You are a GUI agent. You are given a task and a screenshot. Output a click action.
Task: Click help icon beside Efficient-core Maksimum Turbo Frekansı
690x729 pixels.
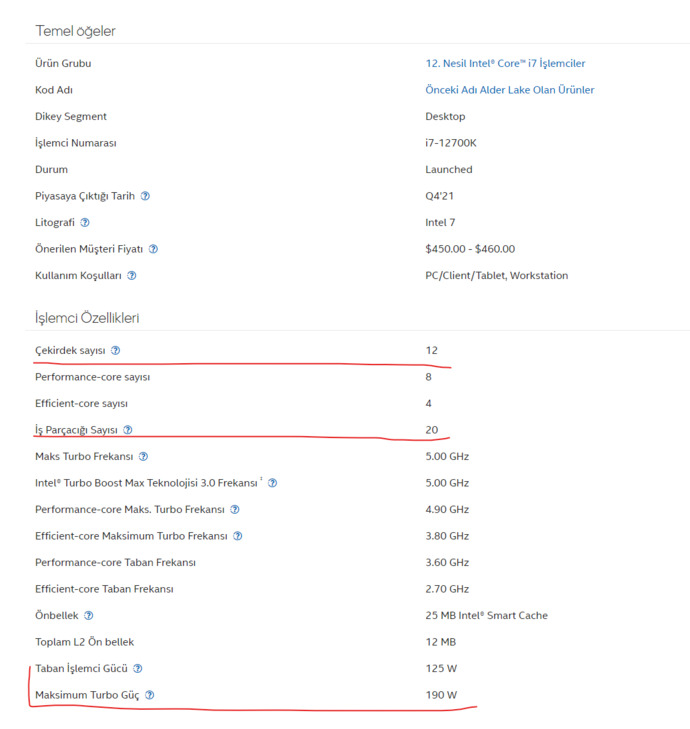point(238,536)
